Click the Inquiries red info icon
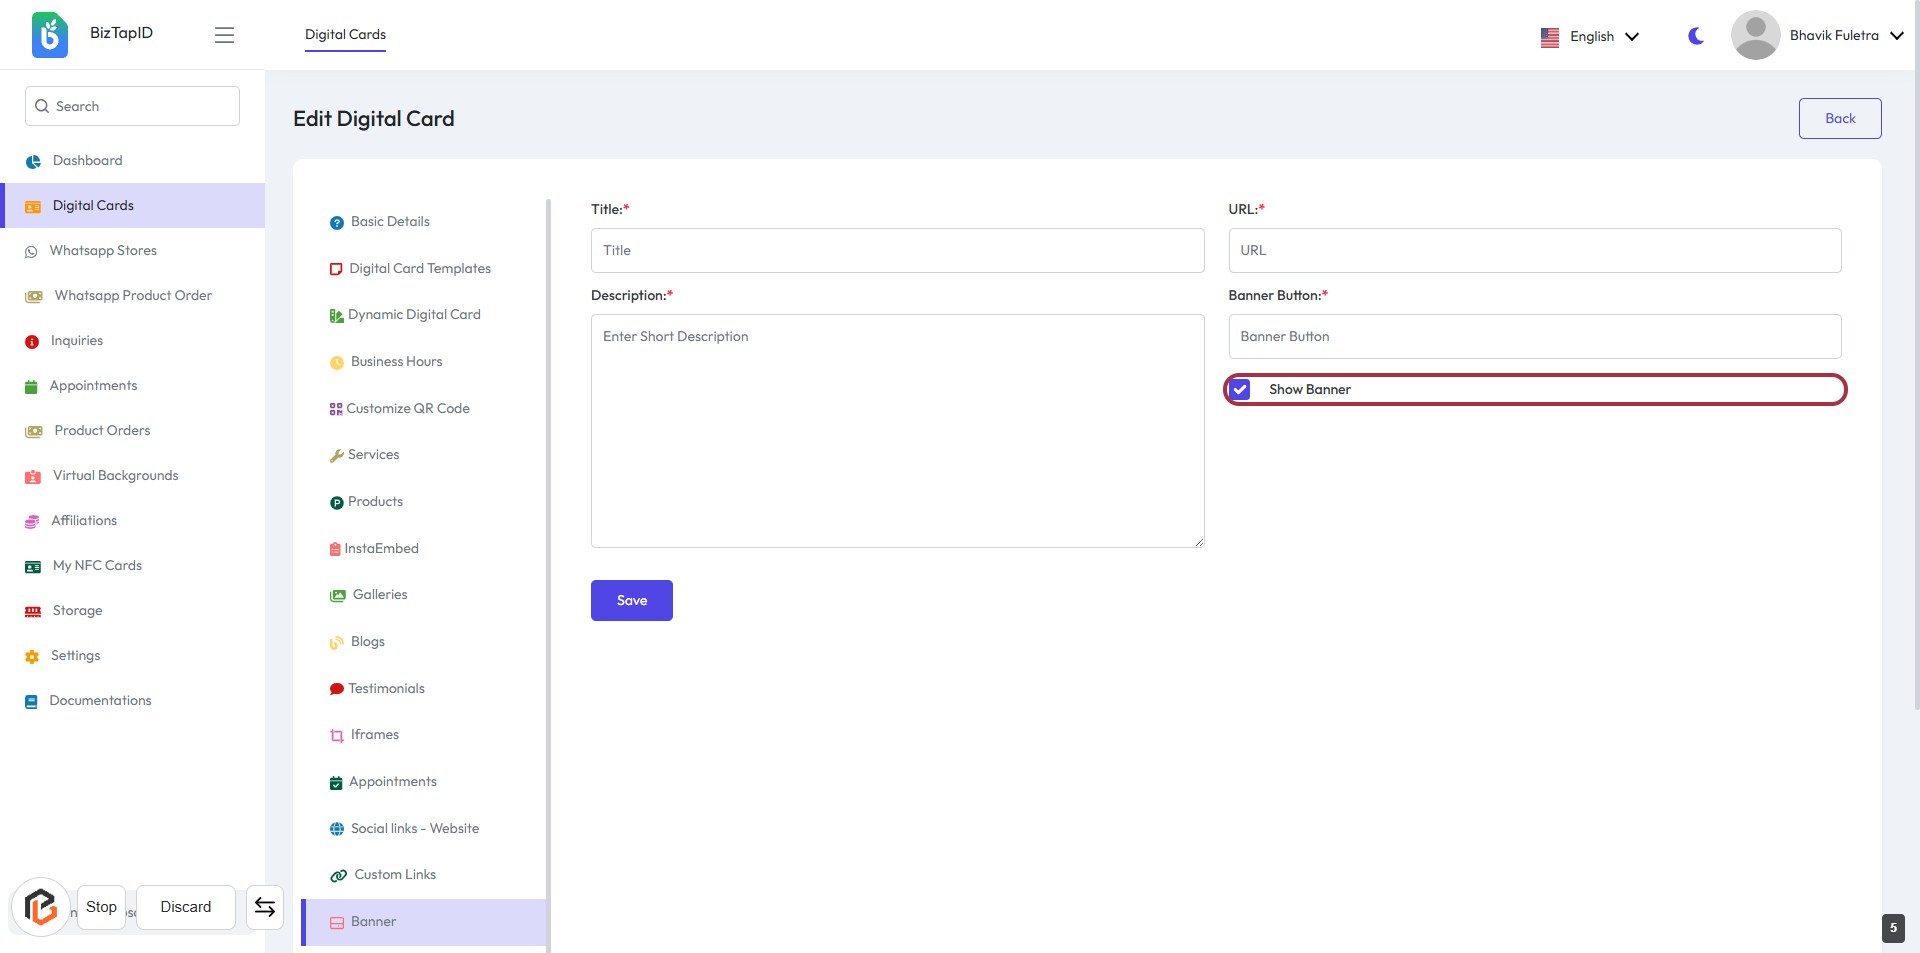Screen dimensions: 1920x953 [32, 342]
